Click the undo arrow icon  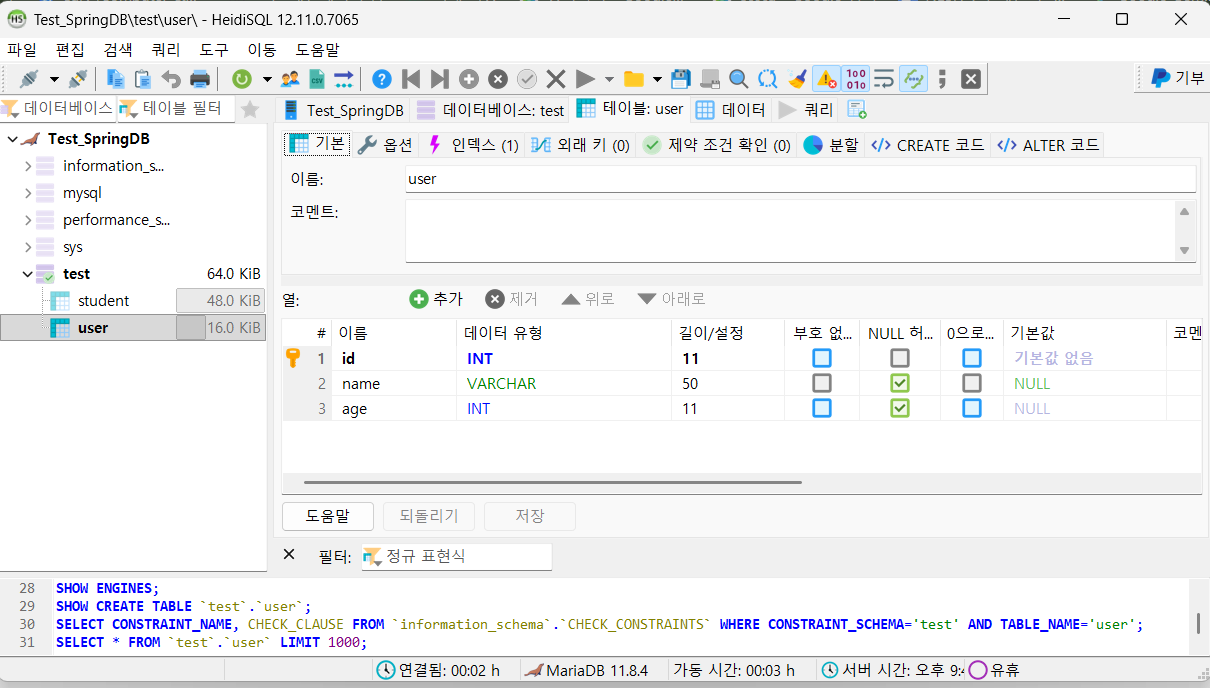171,78
